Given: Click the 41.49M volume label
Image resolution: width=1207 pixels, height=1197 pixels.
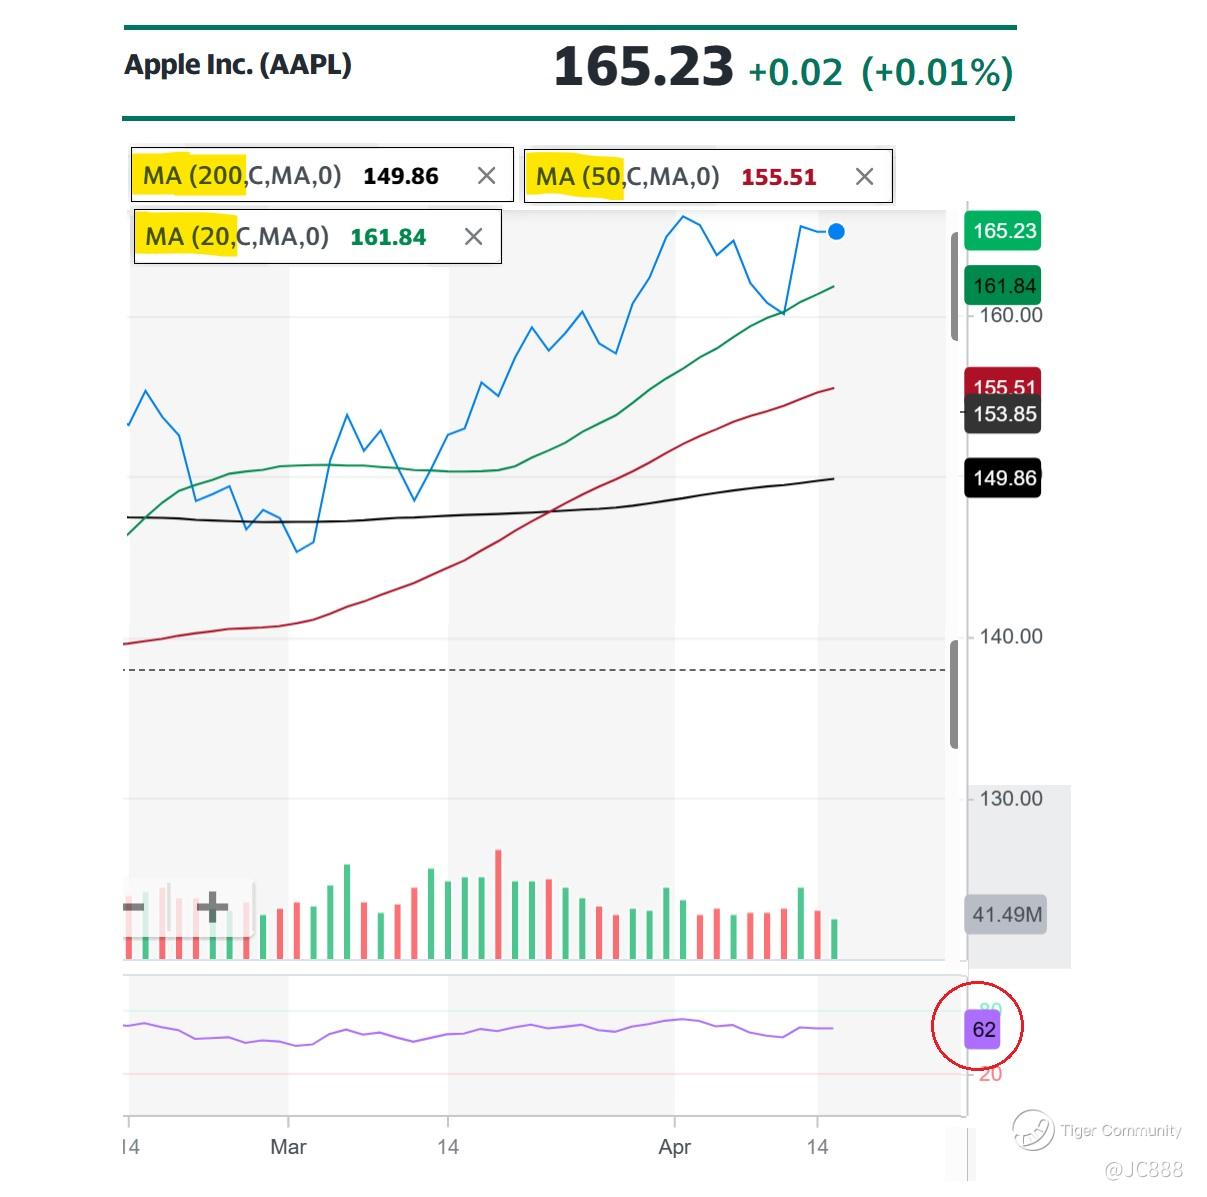Looking at the screenshot, I should [1007, 914].
